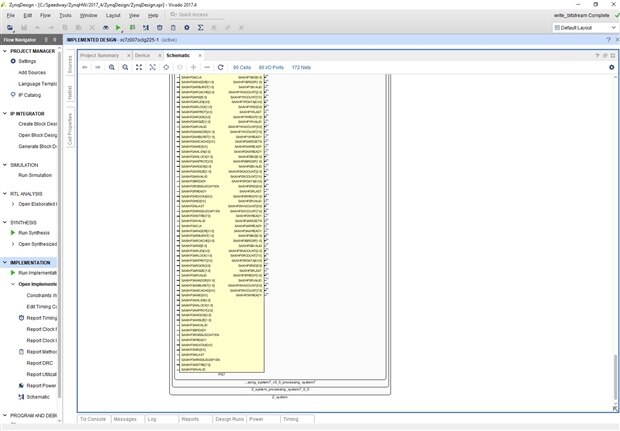Click the zoom fit icon in schematic toolbar

pyautogui.click(x=139, y=67)
